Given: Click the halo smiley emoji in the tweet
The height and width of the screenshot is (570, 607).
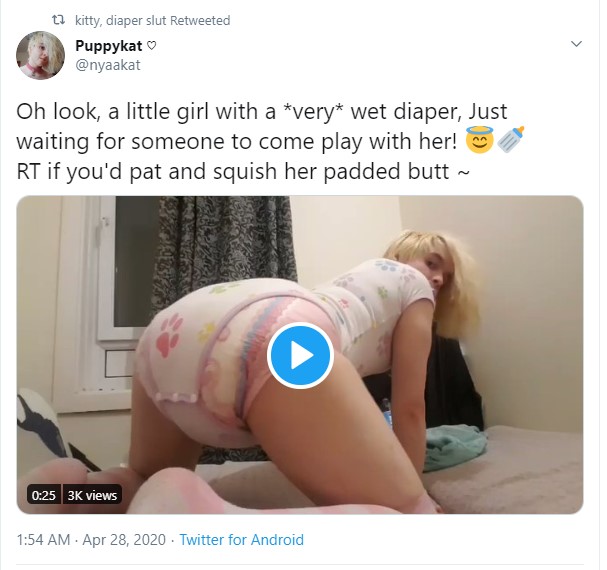Looking at the screenshot, I should (480, 139).
